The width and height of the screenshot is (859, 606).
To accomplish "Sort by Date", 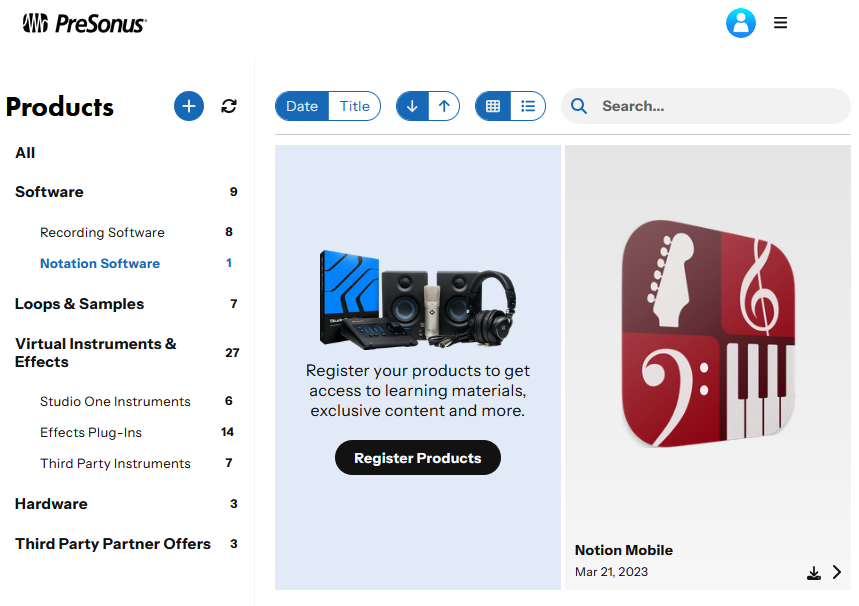I will point(302,106).
